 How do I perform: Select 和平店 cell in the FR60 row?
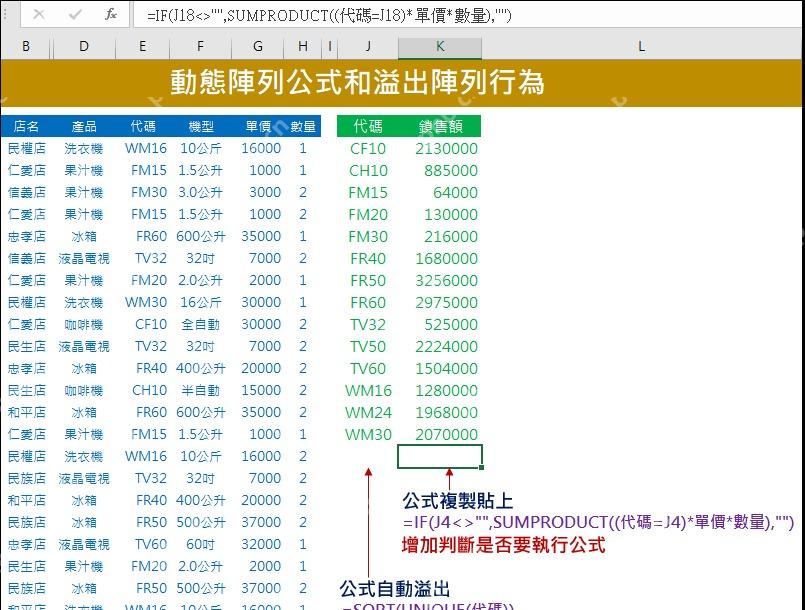[x=27, y=413]
